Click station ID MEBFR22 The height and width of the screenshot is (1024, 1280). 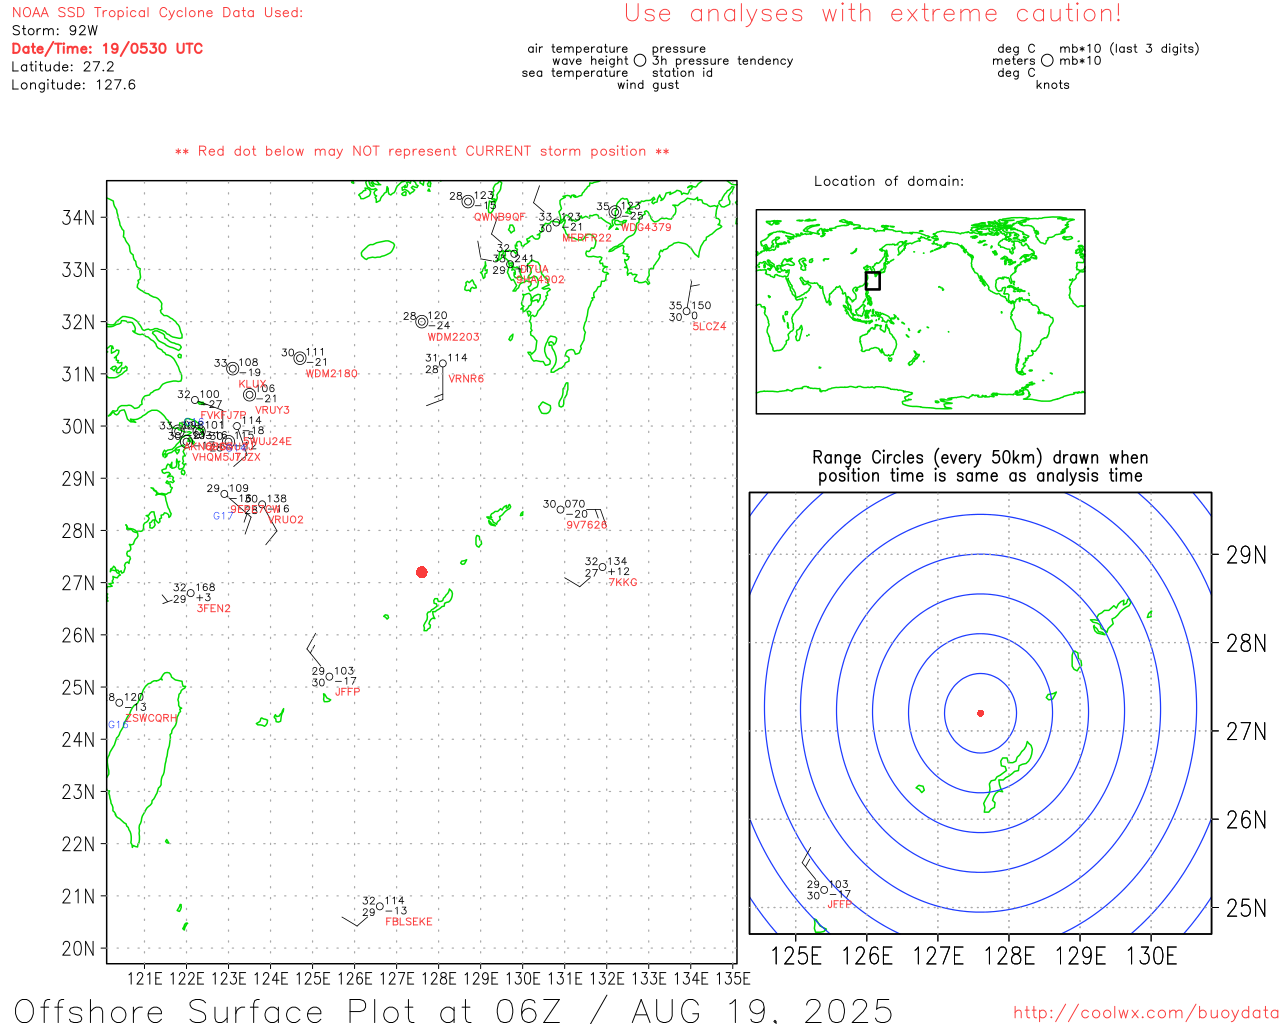pos(587,238)
